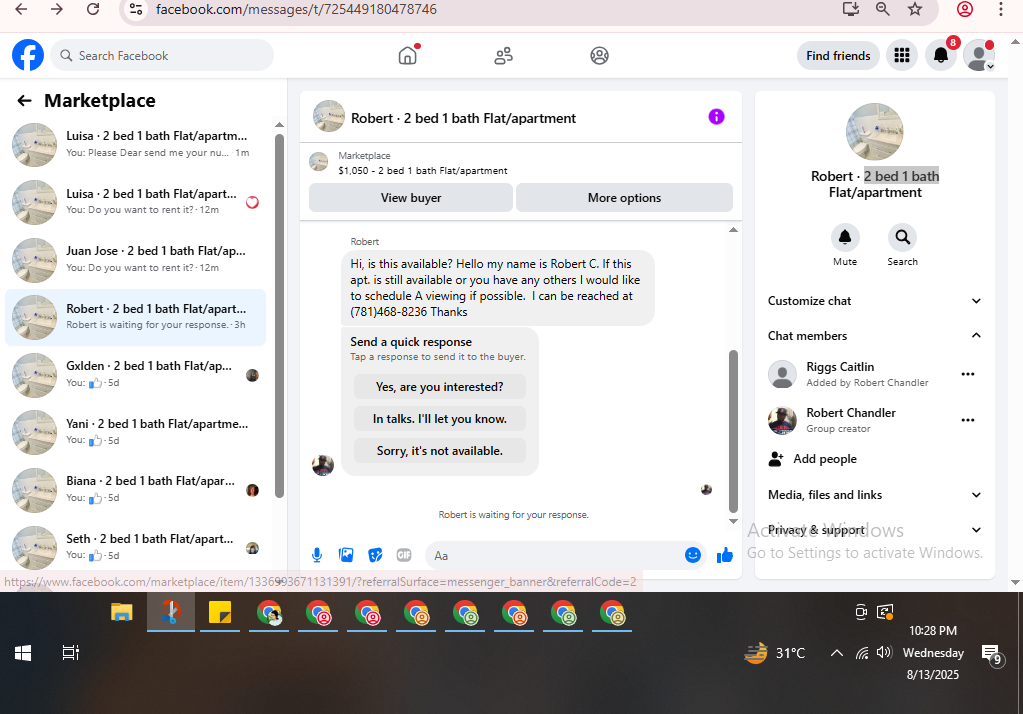
Task: Open Gxlden conversation
Action: point(136,375)
